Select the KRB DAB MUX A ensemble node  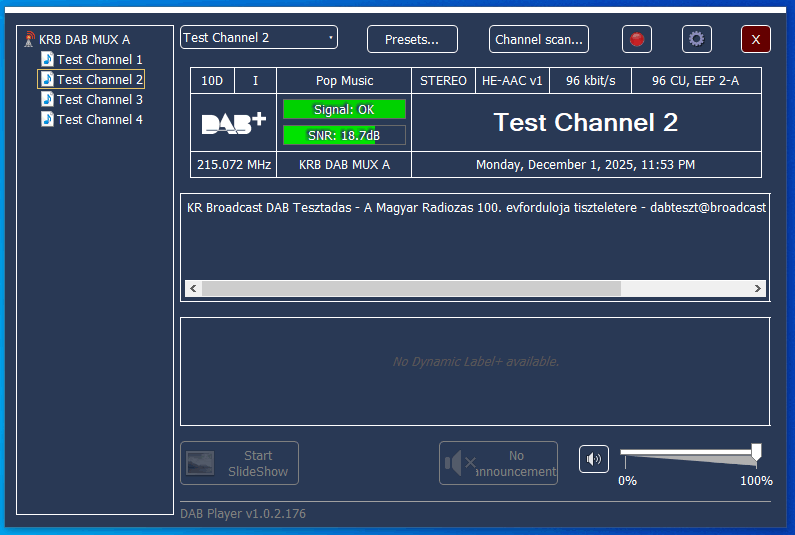click(x=84, y=40)
